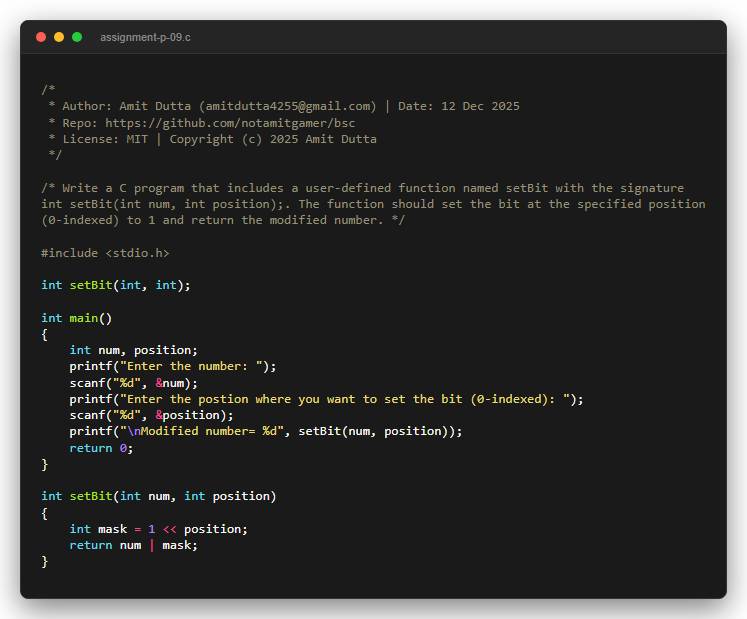Viewport: 747px width, 619px height.
Task: Click the 'int mask = 1 << position;' line
Action: click(x=159, y=529)
